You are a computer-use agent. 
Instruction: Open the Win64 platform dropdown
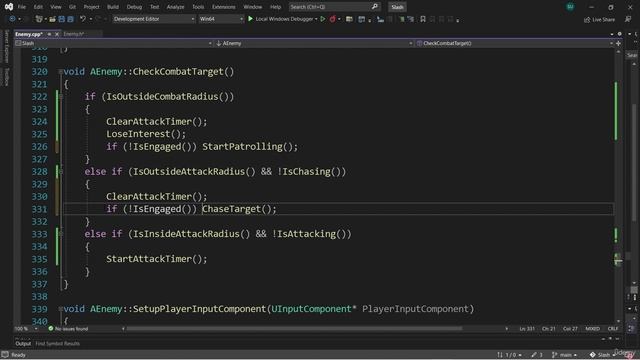click(221, 19)
